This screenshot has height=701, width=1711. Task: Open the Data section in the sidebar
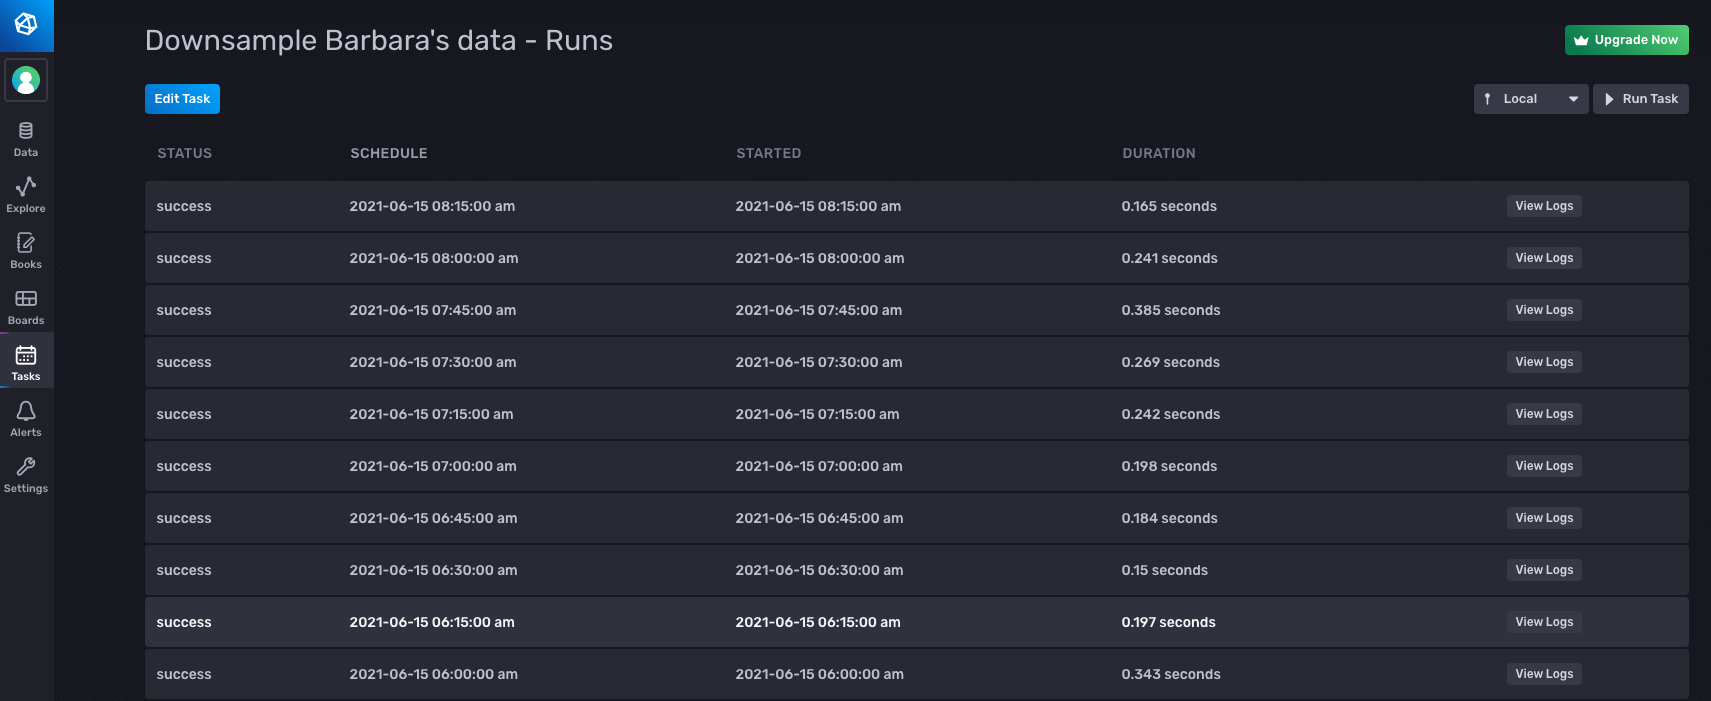(x=26, y=139)
